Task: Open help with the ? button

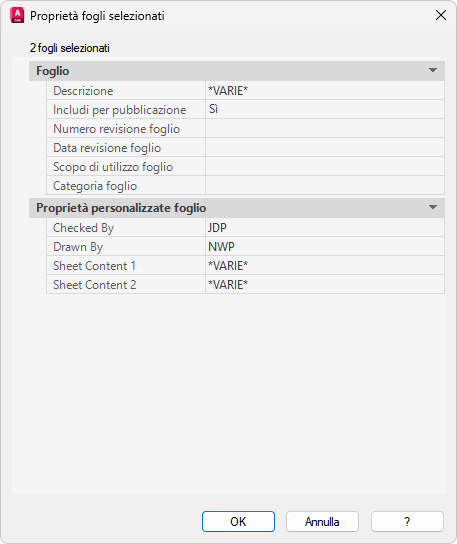Action: (x=407, y=521)
